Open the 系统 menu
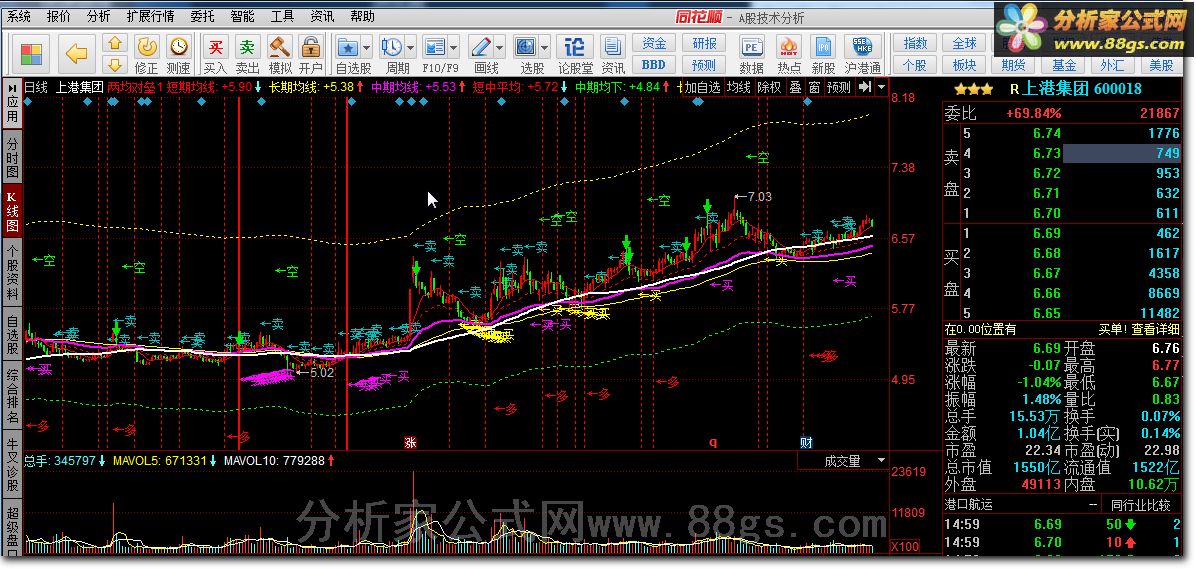 pos(19,17)
